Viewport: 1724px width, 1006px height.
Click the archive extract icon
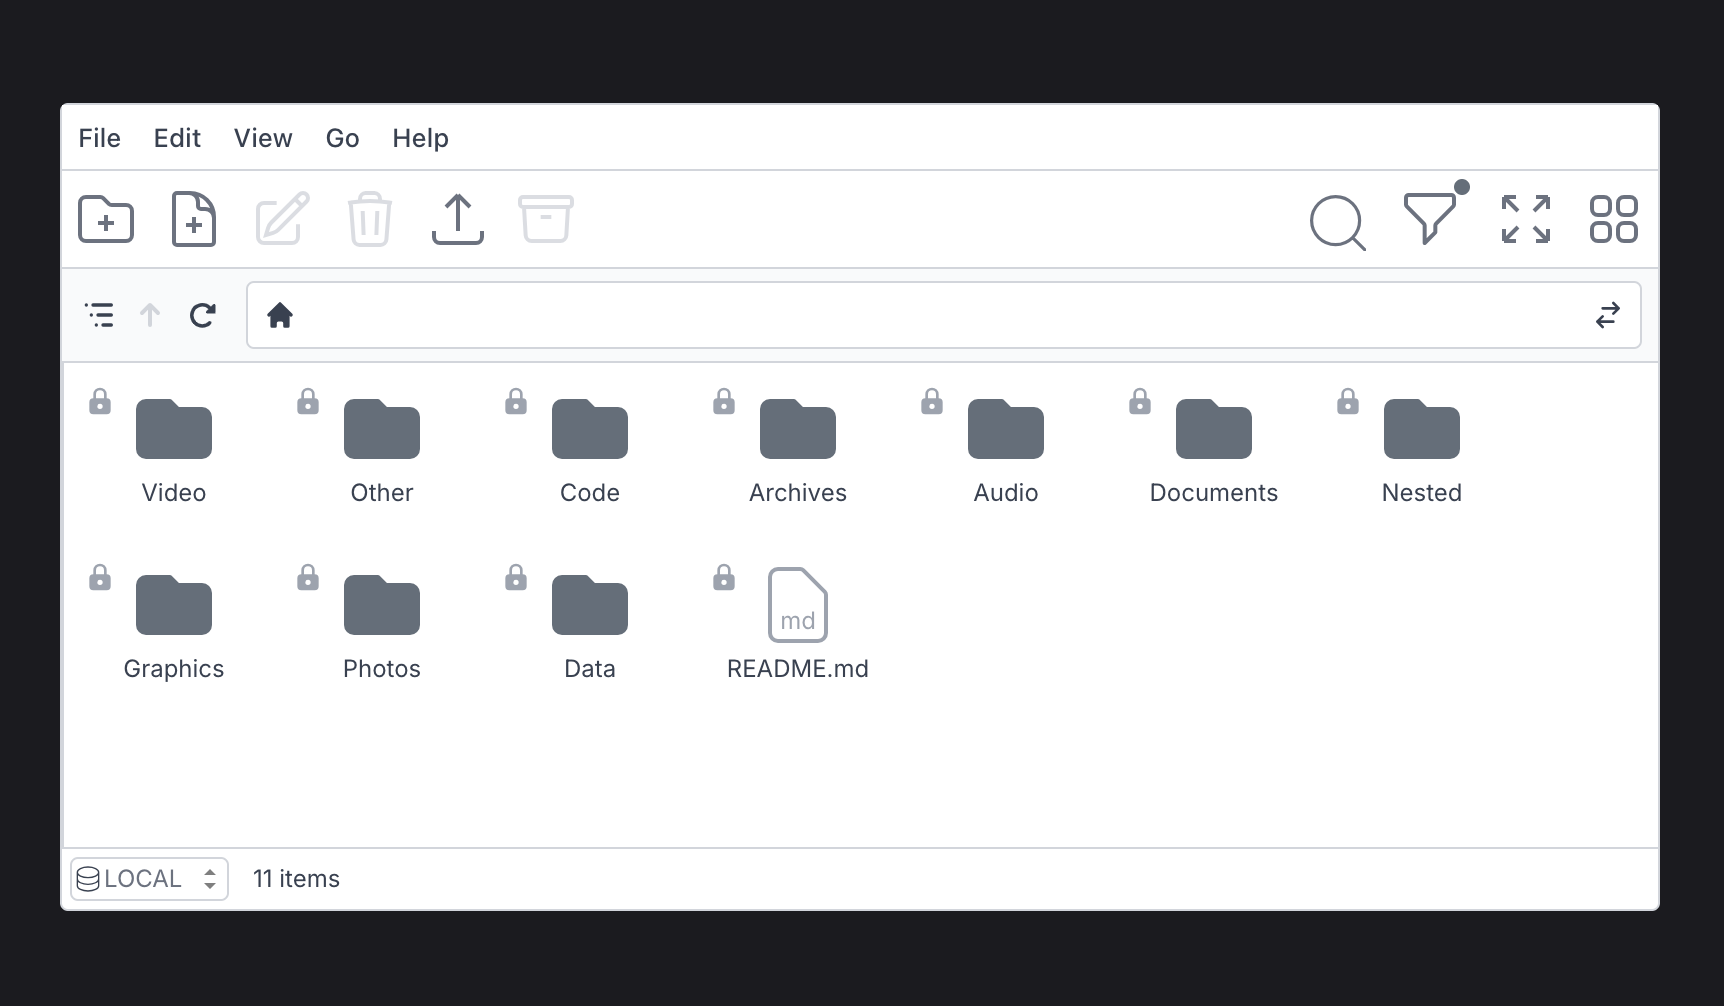coord(545,219)
